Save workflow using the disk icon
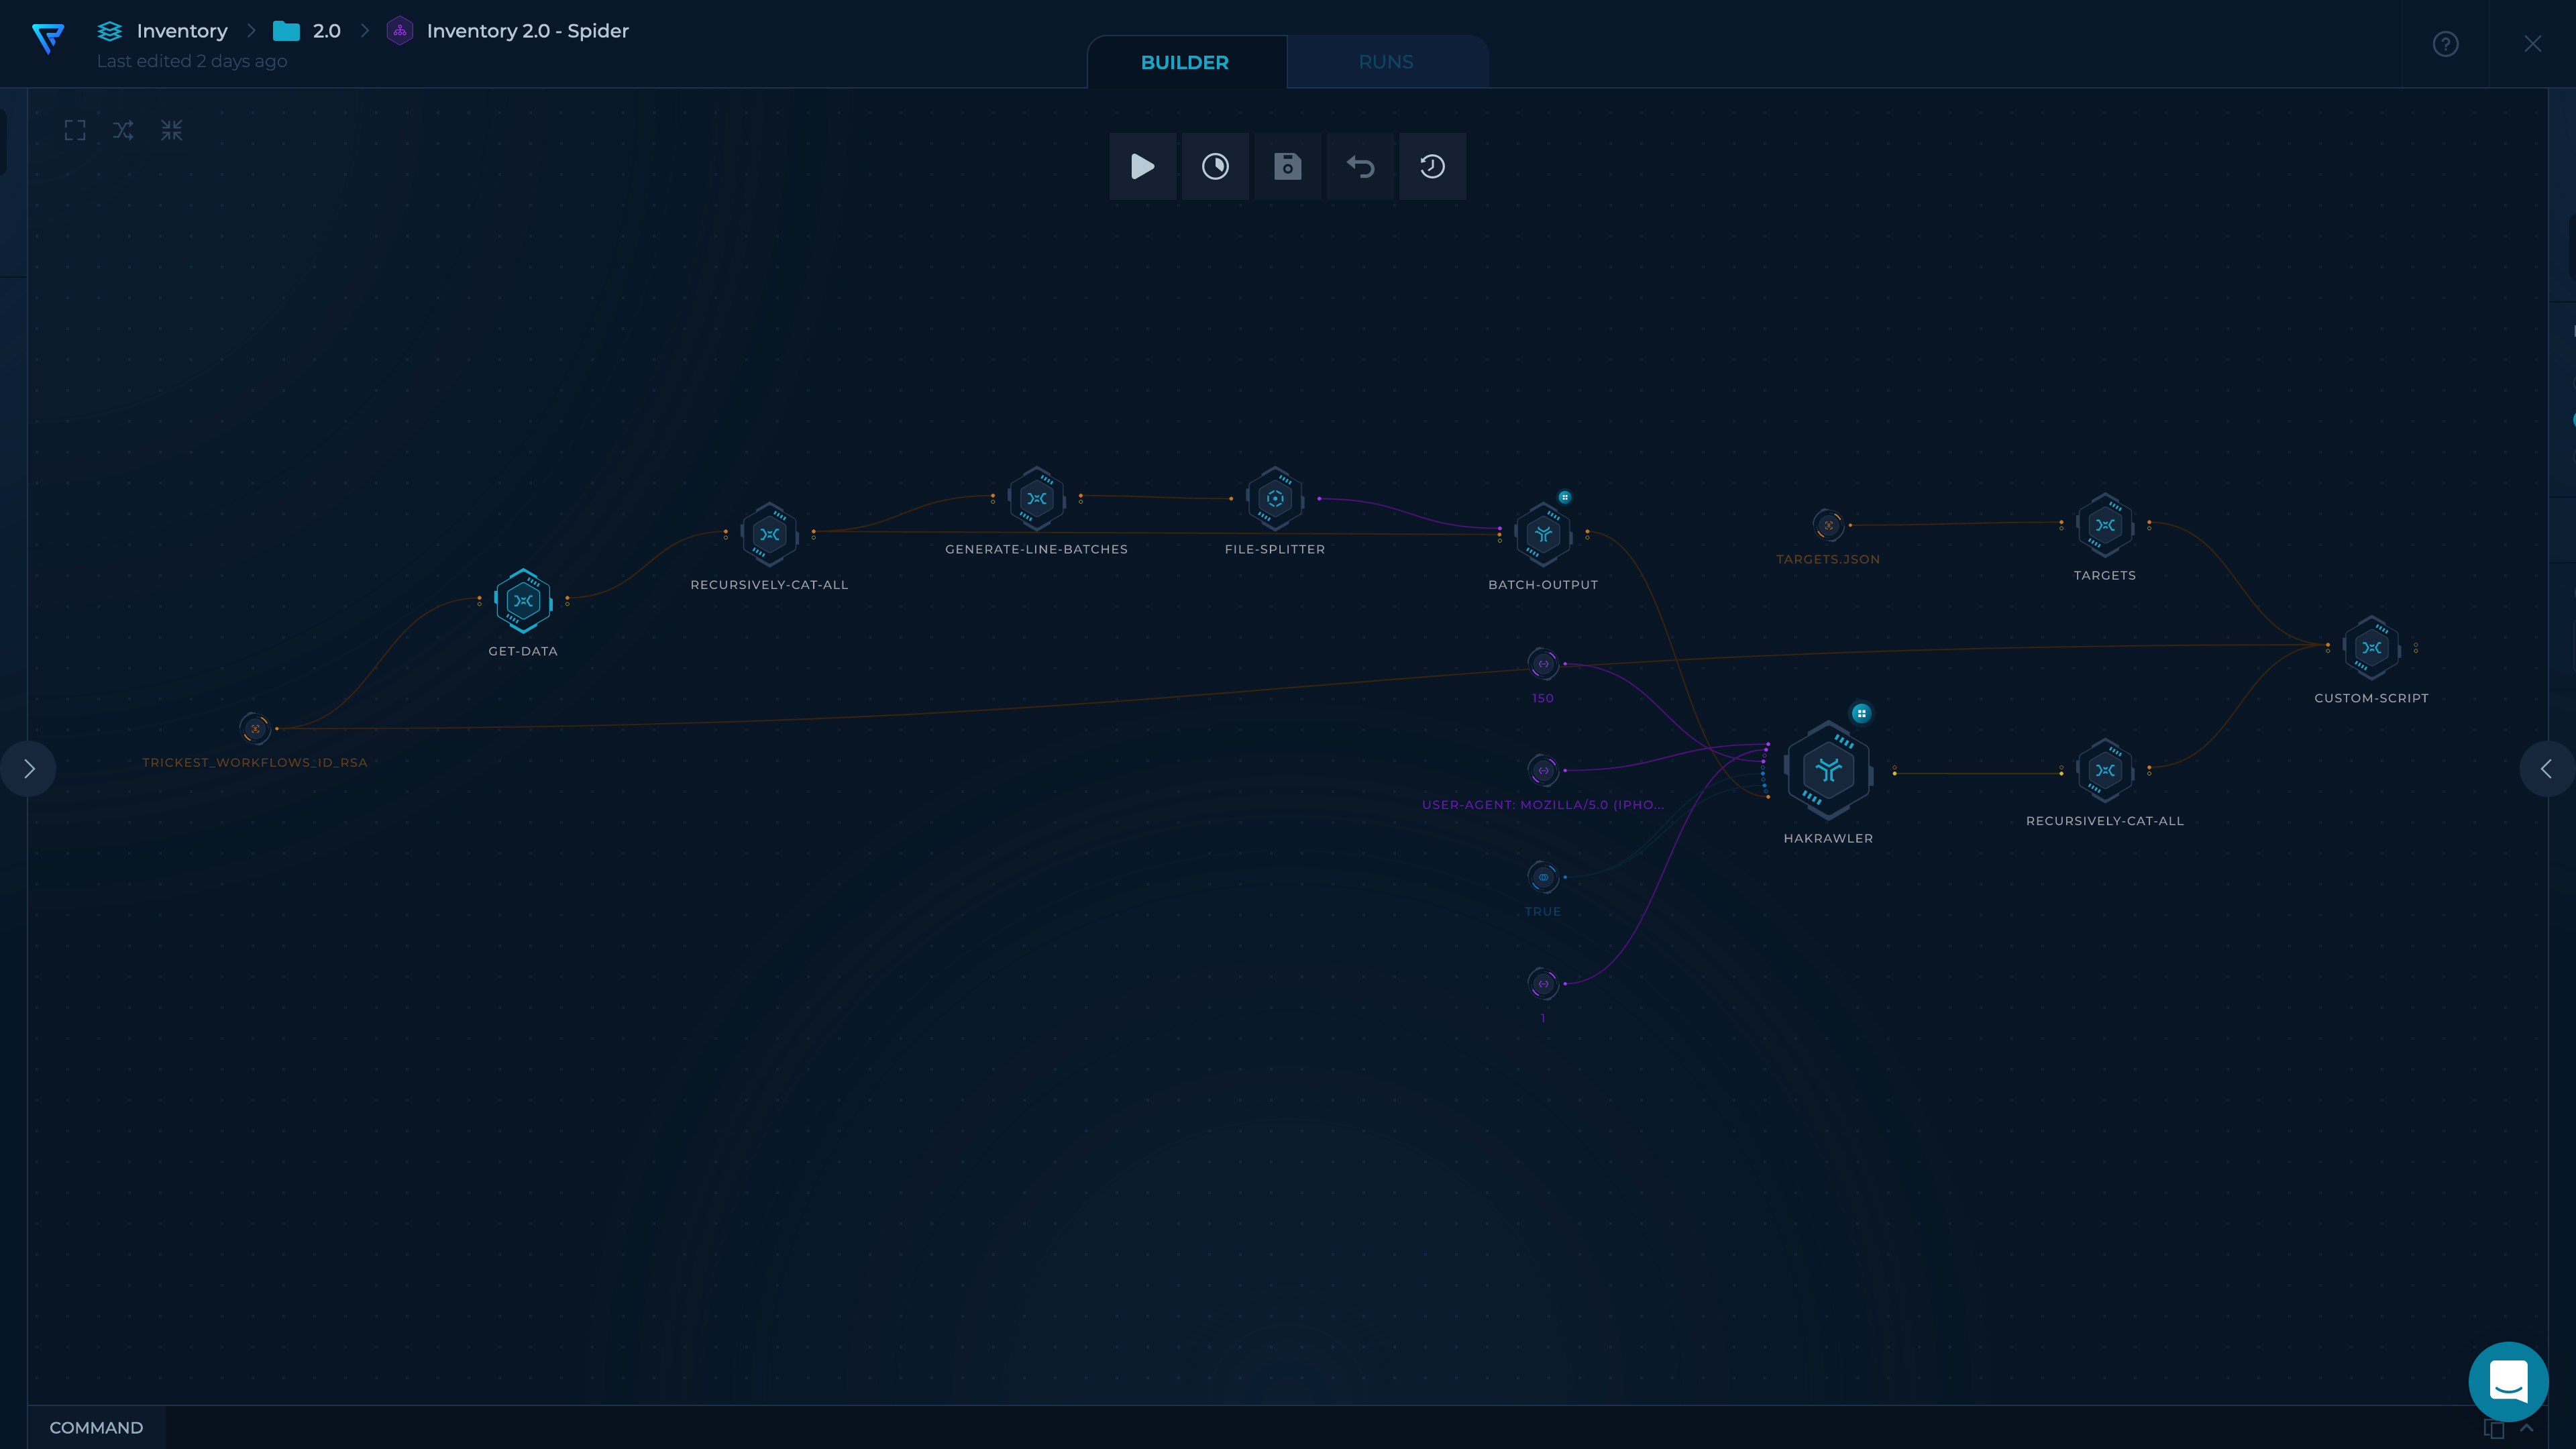Viewport: 2576px width, 1449px height. 1287,166
